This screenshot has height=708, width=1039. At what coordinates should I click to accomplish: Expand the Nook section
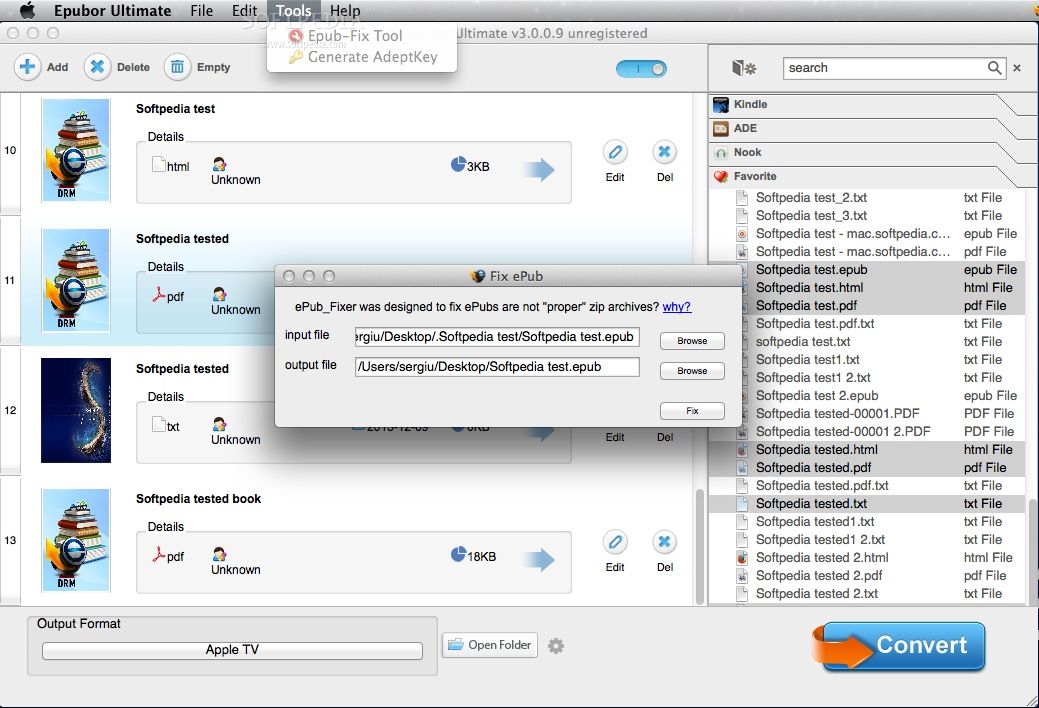pos(867,152)
